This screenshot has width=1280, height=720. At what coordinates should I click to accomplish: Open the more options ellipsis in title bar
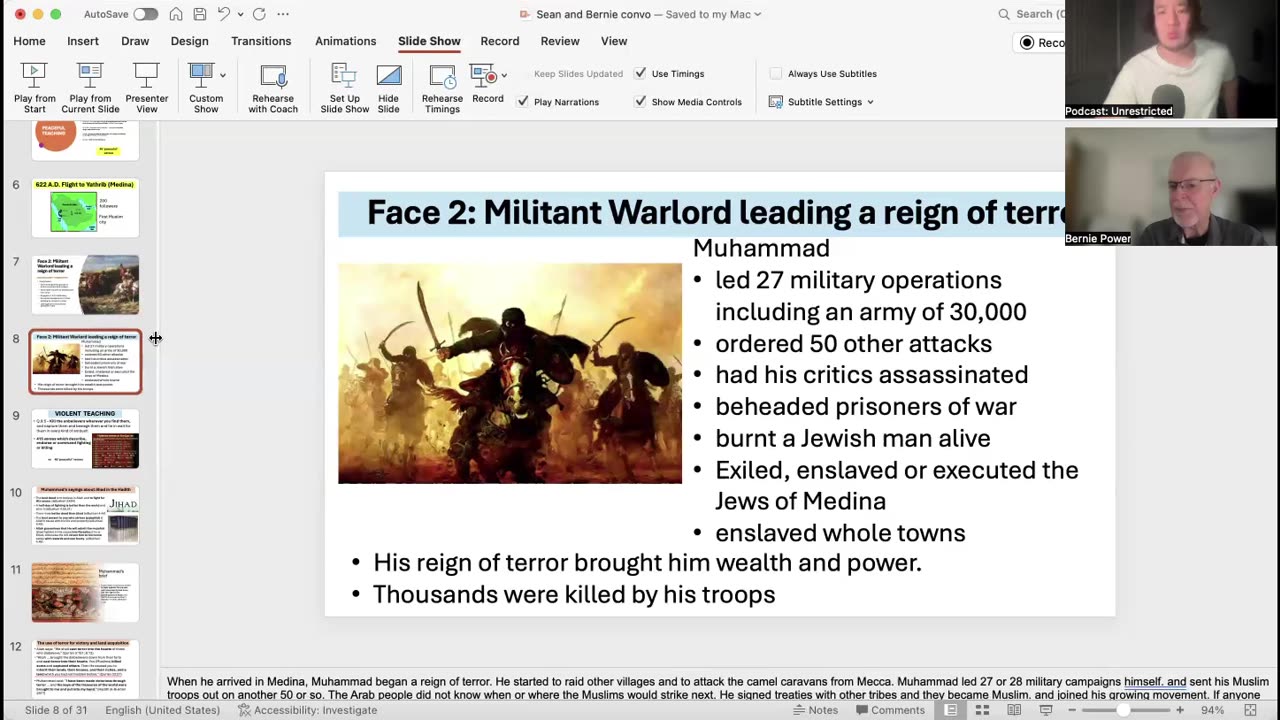283,14
